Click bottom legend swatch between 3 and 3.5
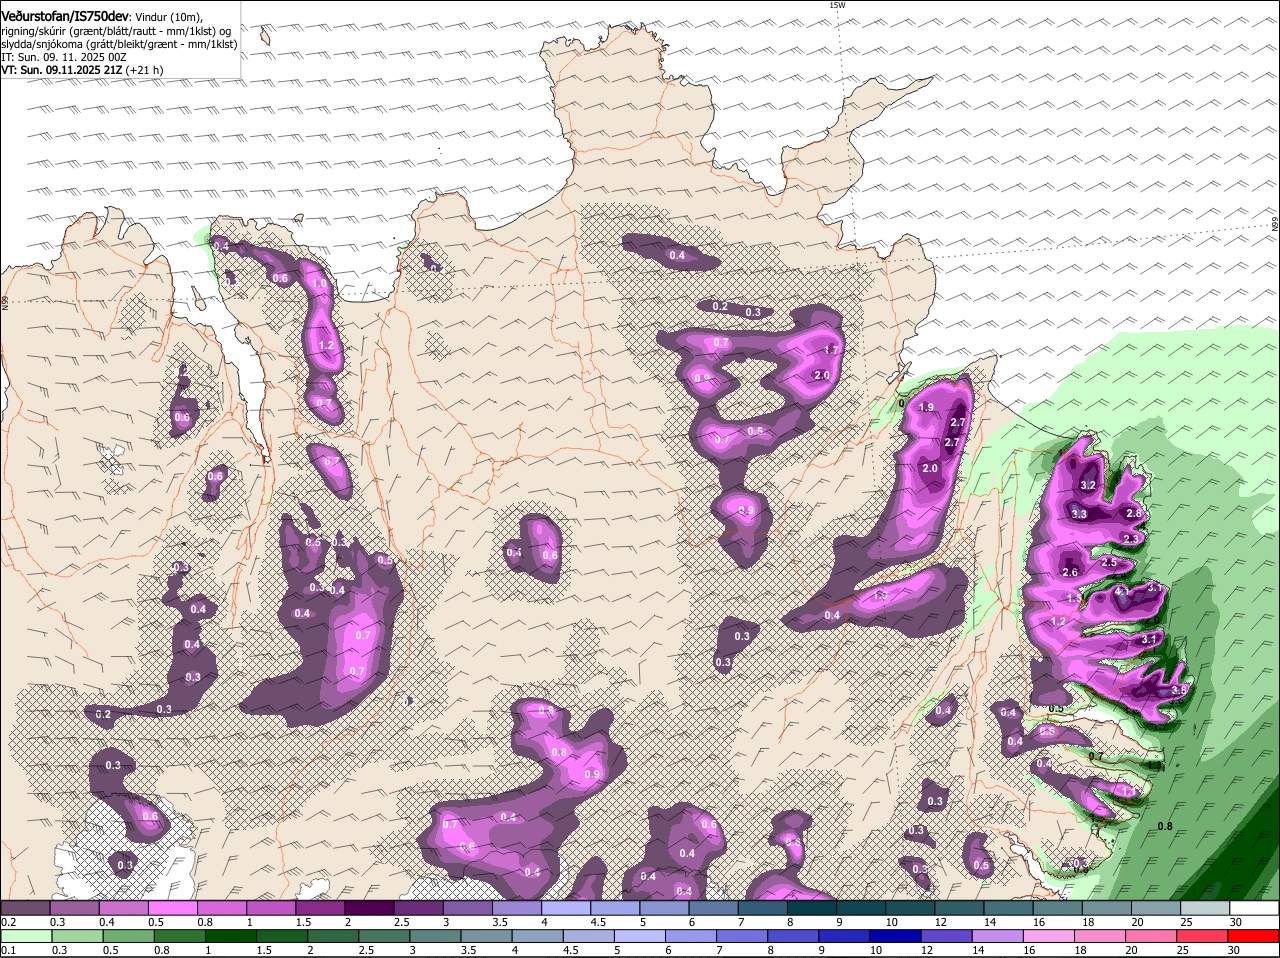 436,936
